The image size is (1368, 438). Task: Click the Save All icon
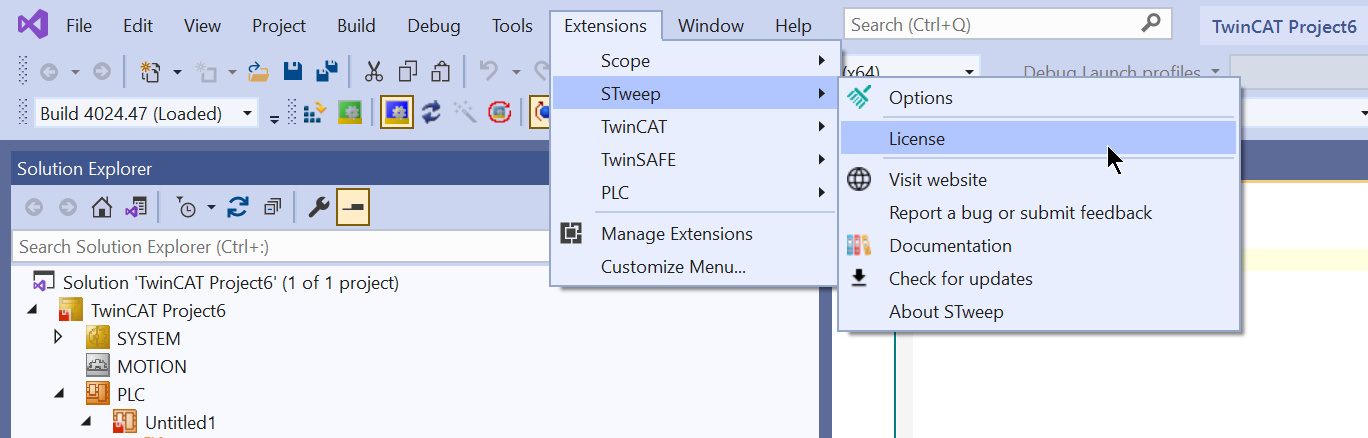pyautogui.click(x=326, y=72)
